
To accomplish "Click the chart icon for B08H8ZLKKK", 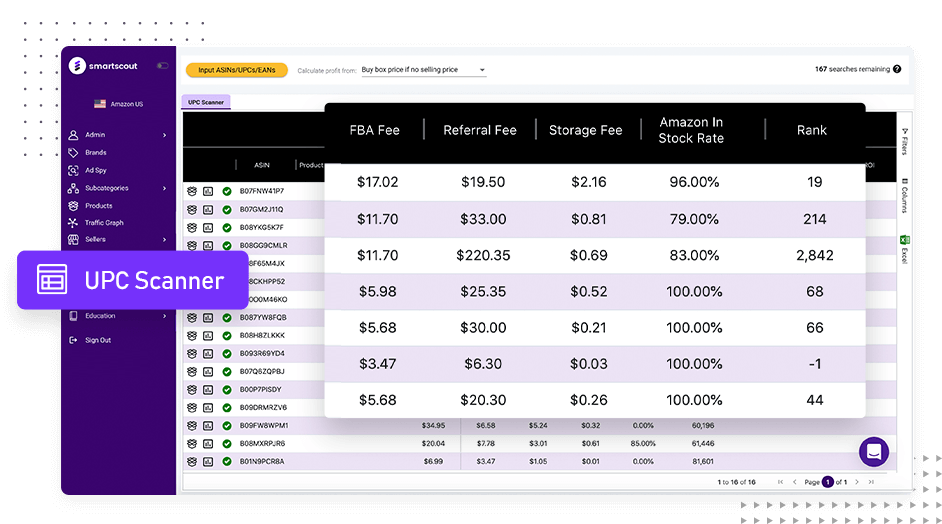I will [x=208, y=335].
